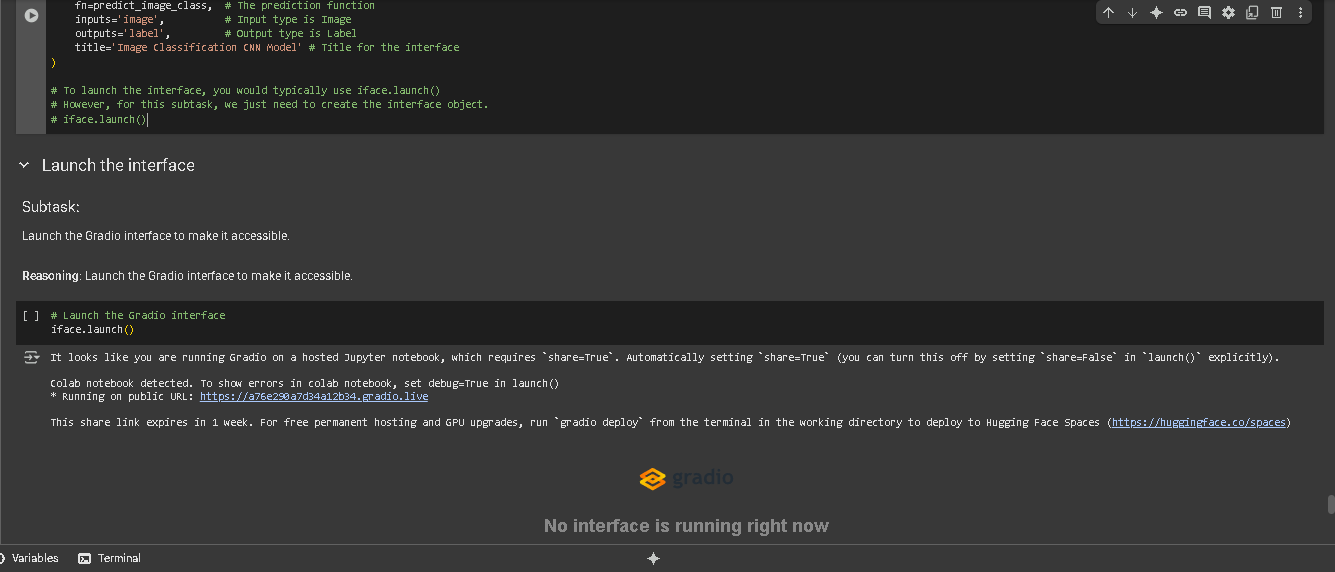
Task: Open the gradio.live public URL link
Action: 314,396
